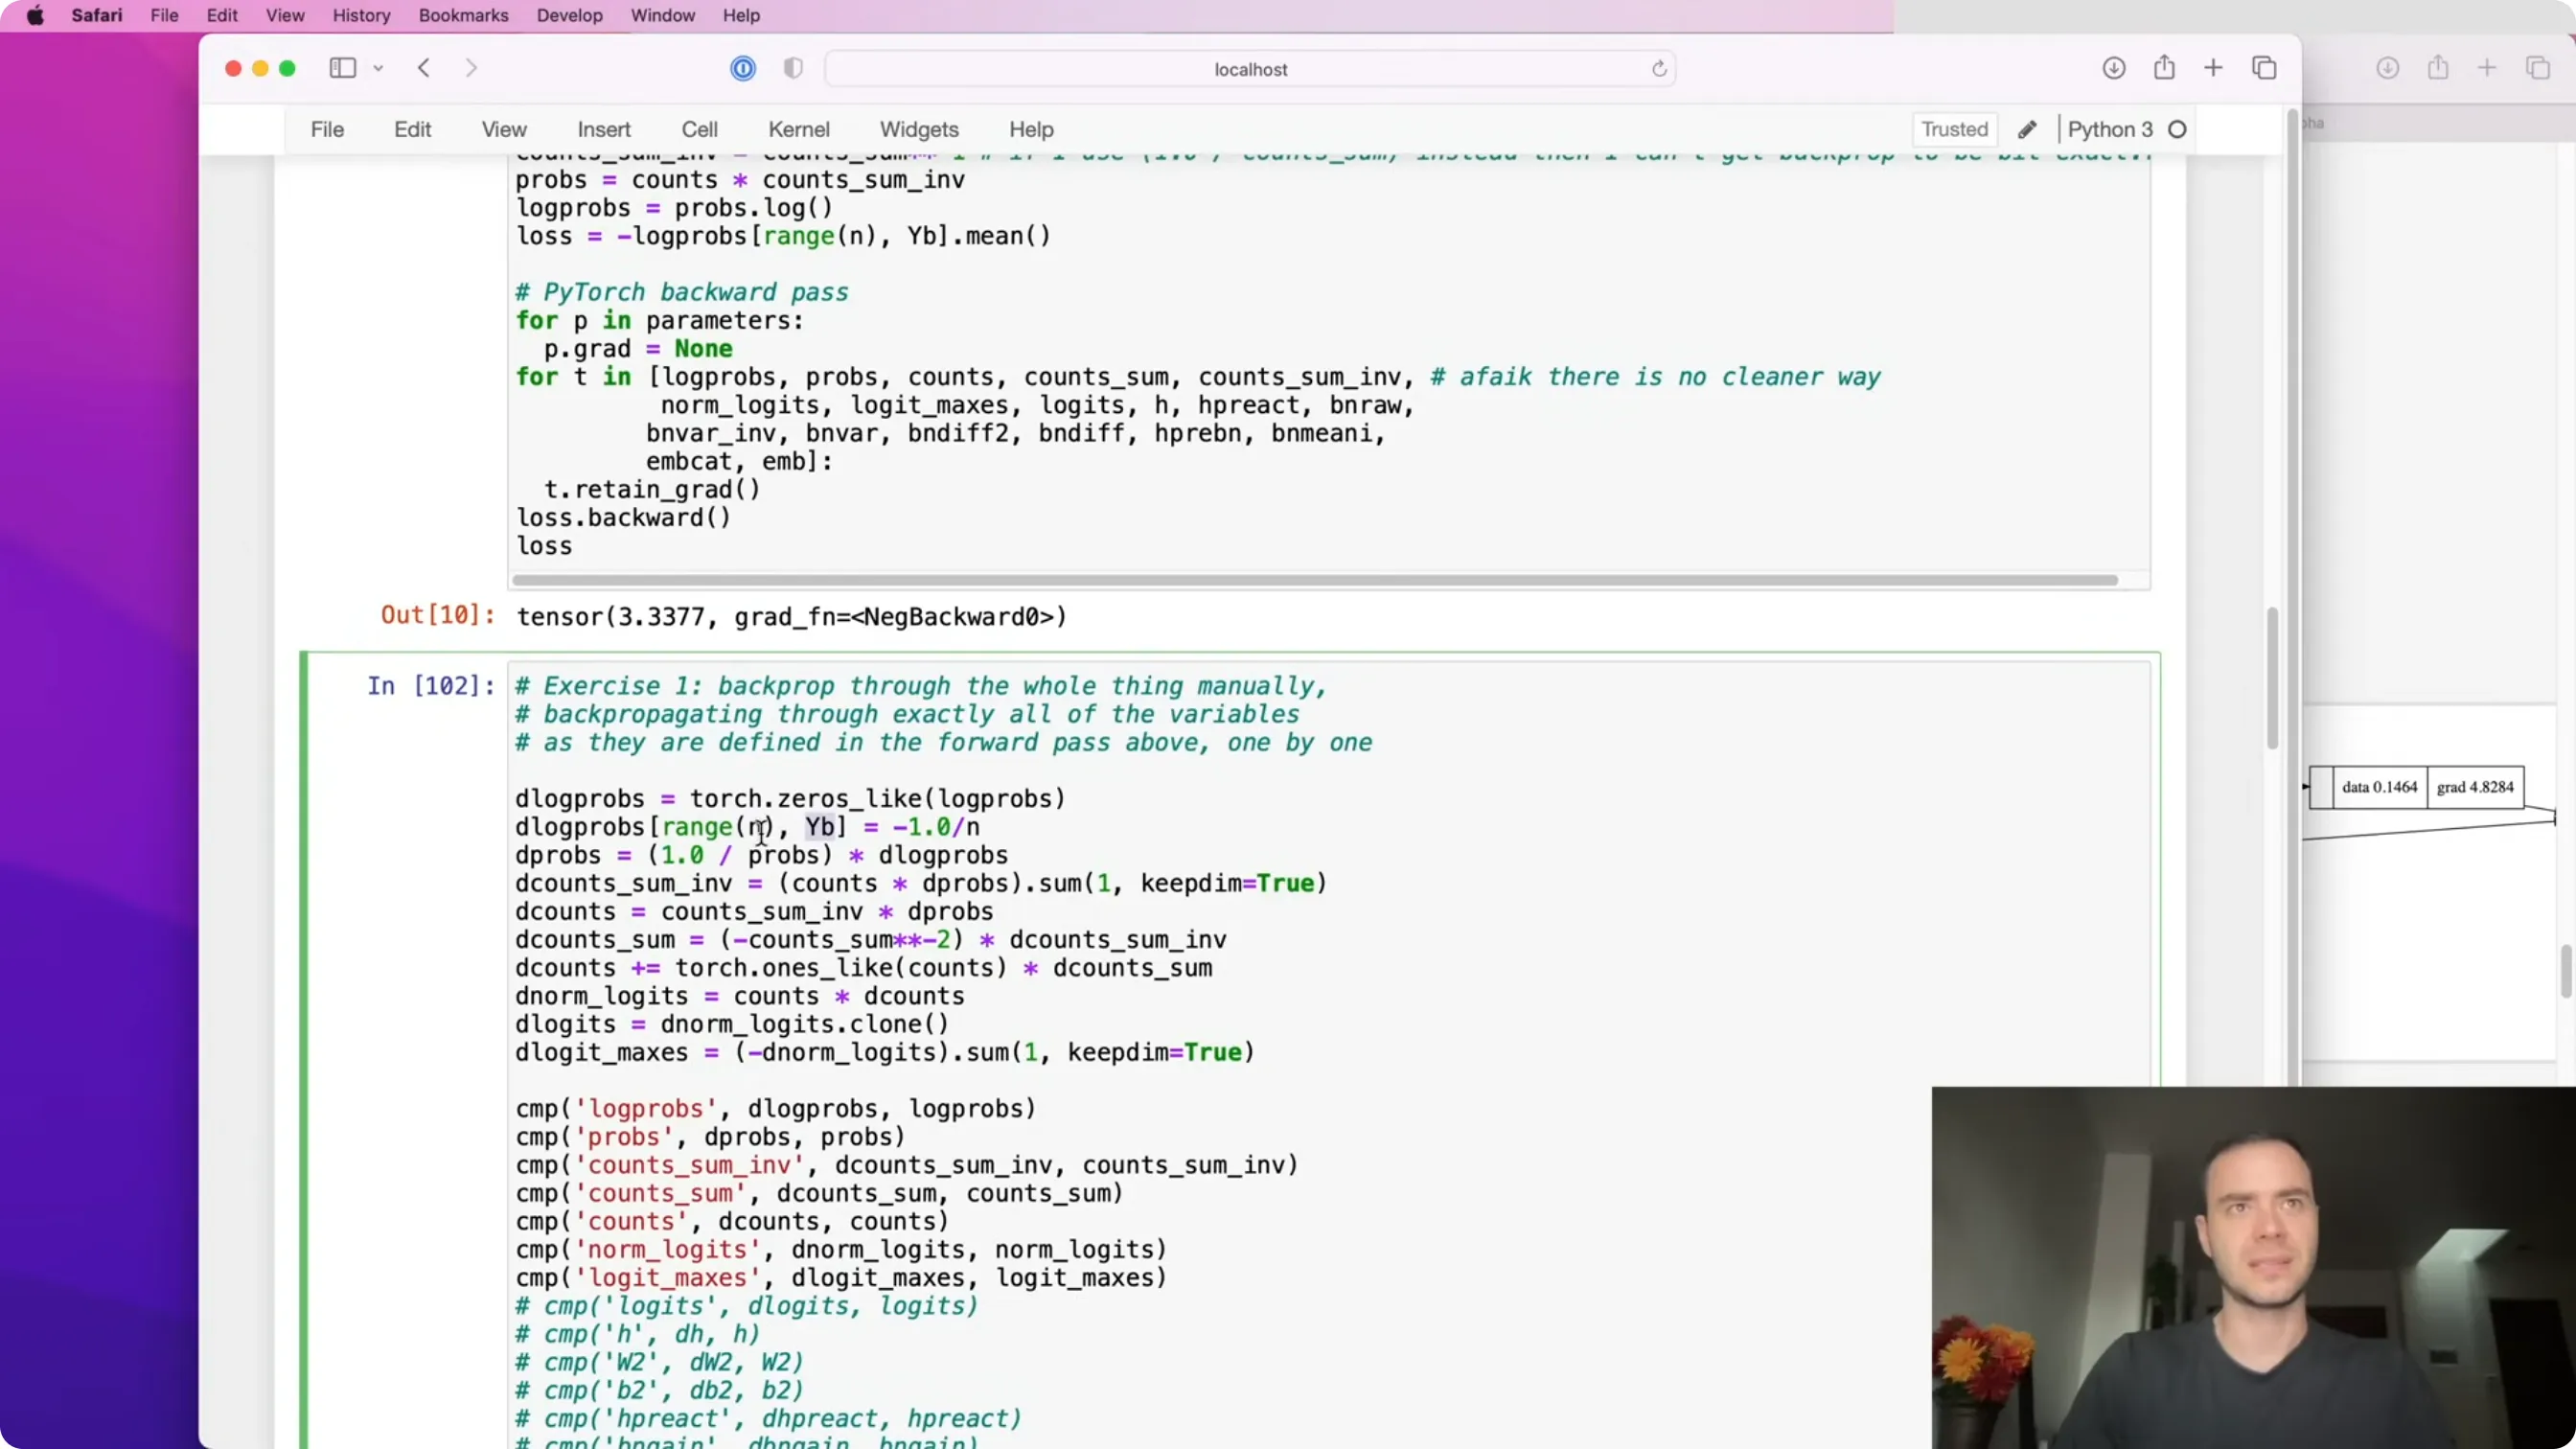Click the loss.backward() line in code cell
Screen dimensions: 2576x1449
[623, 518]
